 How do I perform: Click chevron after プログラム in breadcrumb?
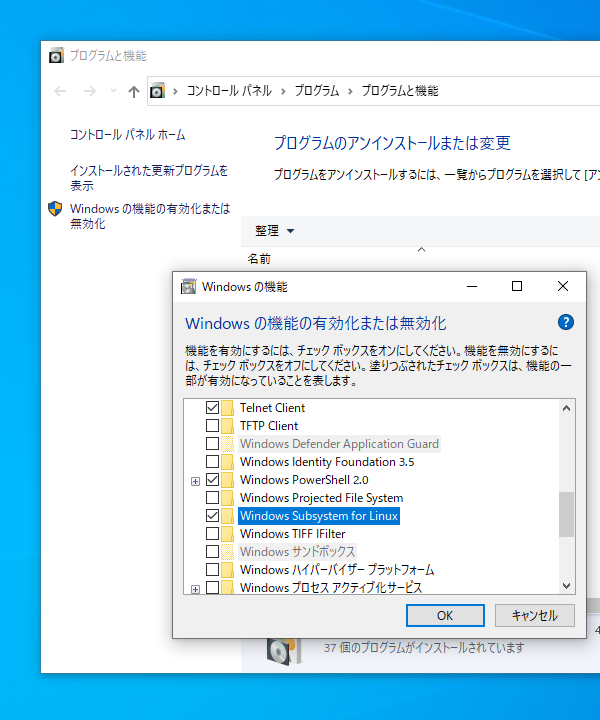click(350, 91)
